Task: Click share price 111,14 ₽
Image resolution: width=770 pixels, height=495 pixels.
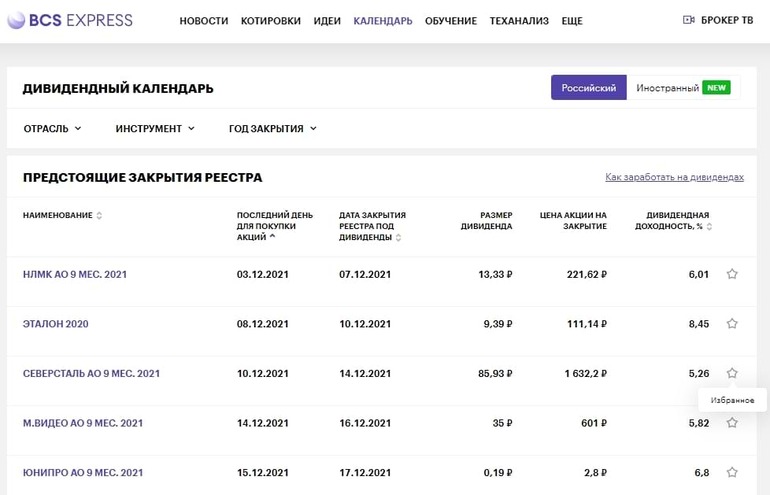Action: (x=587, y=324)
